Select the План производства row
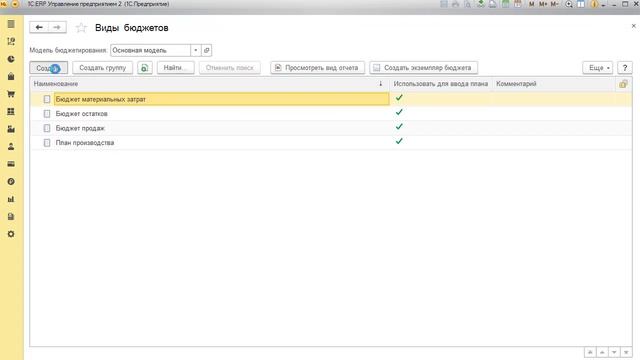 [x=331, y=143]
